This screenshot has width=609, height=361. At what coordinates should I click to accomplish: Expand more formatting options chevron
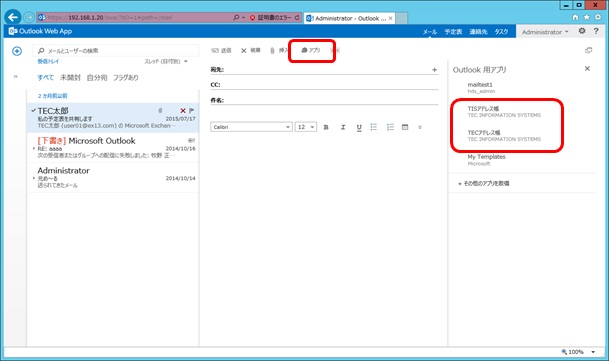click(x=420, y=127)
